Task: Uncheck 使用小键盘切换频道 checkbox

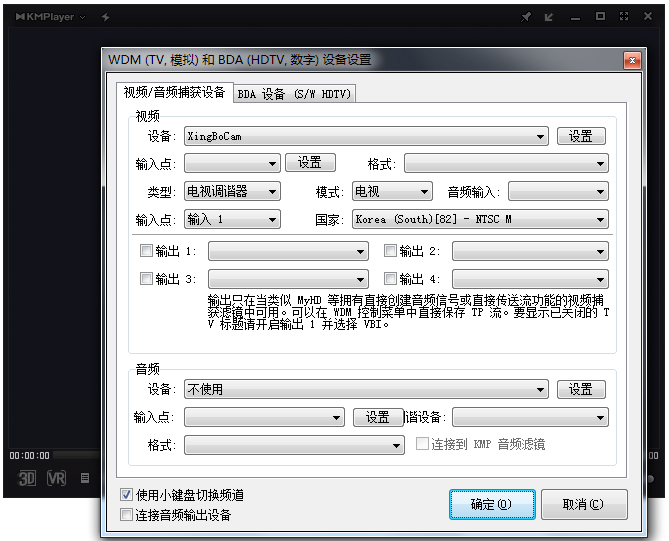Action: (x=126, y=494)
